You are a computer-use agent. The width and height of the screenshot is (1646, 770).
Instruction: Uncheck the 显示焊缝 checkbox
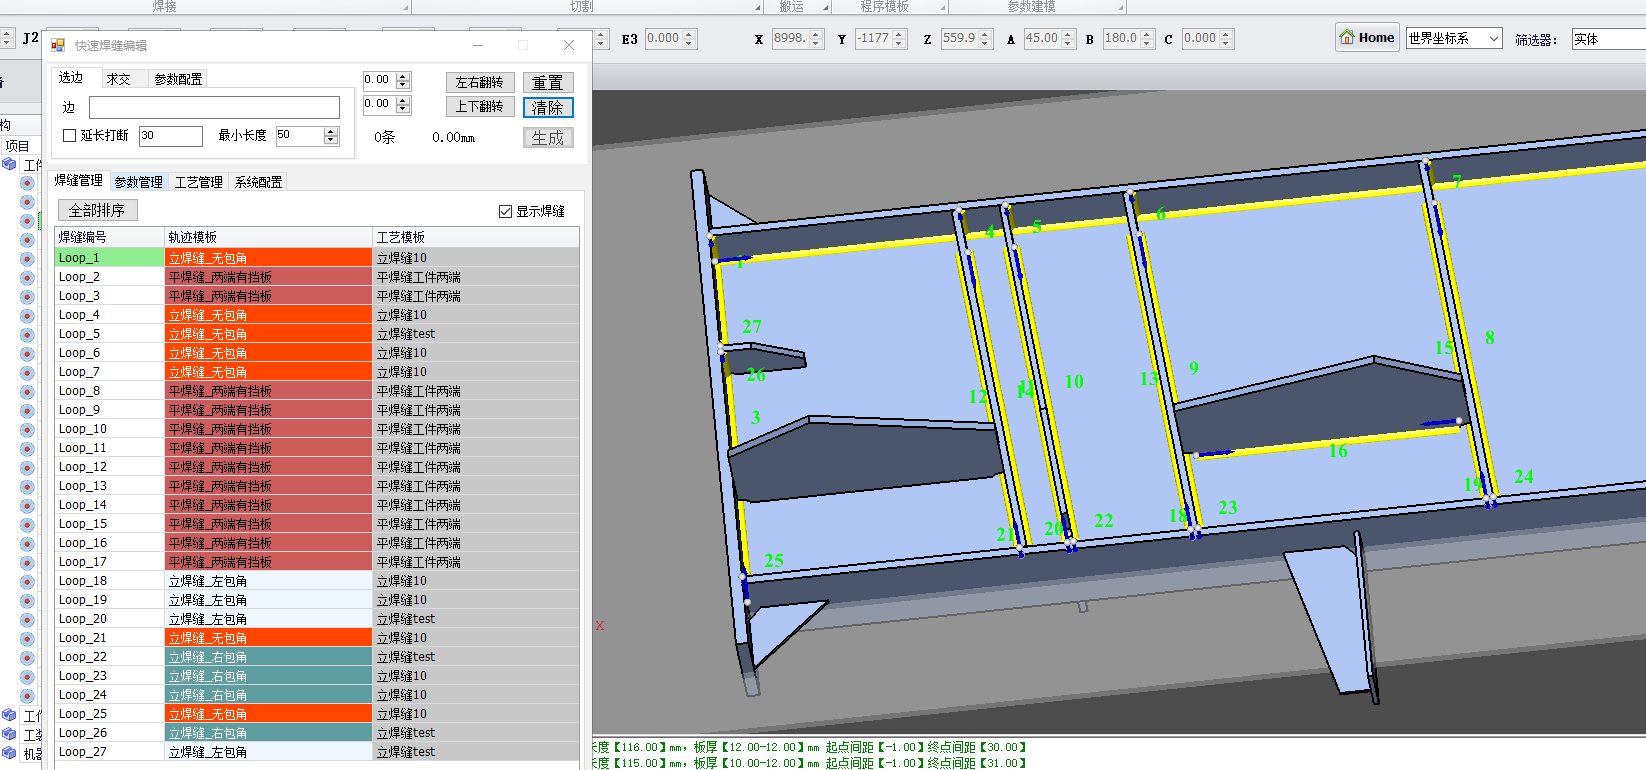click(x=505, y=211)
